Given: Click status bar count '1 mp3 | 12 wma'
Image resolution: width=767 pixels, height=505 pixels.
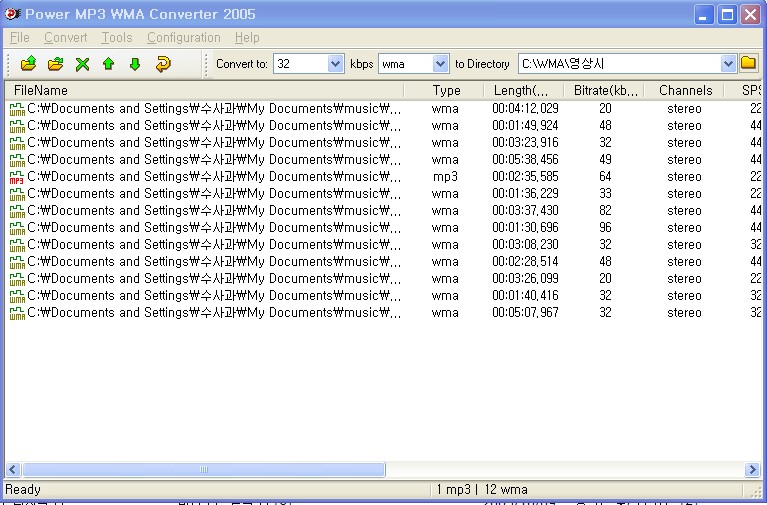Looking at the screenshot, I should [482, 490].
